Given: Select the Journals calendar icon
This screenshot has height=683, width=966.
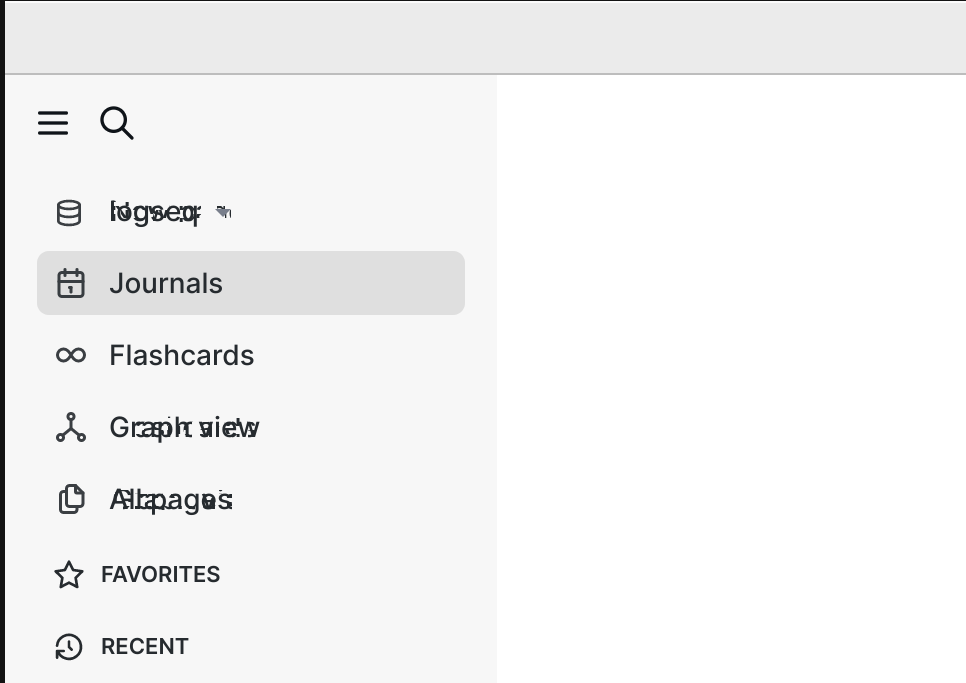Looking at the screenshot, I should (70, 283).
